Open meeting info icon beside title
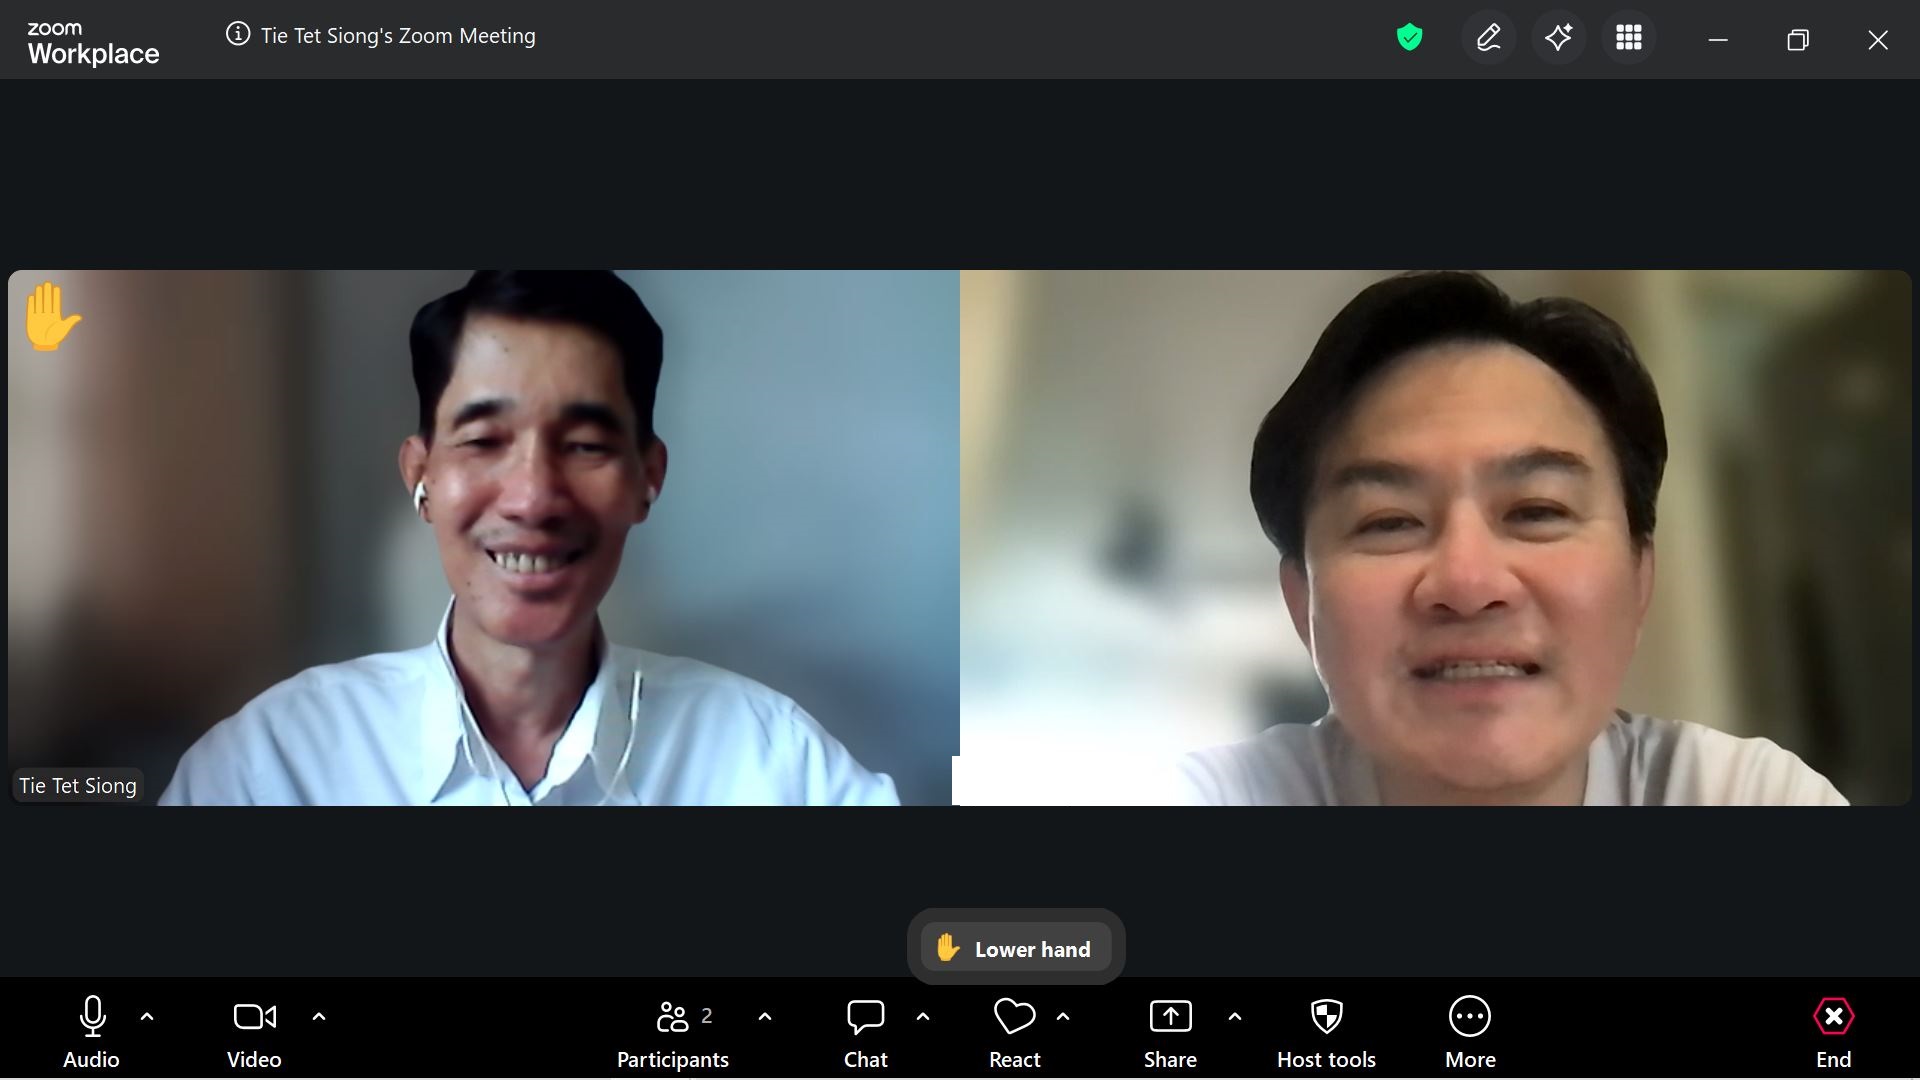Viewport: 1920px width, 1080px height. tap(237, 35)
